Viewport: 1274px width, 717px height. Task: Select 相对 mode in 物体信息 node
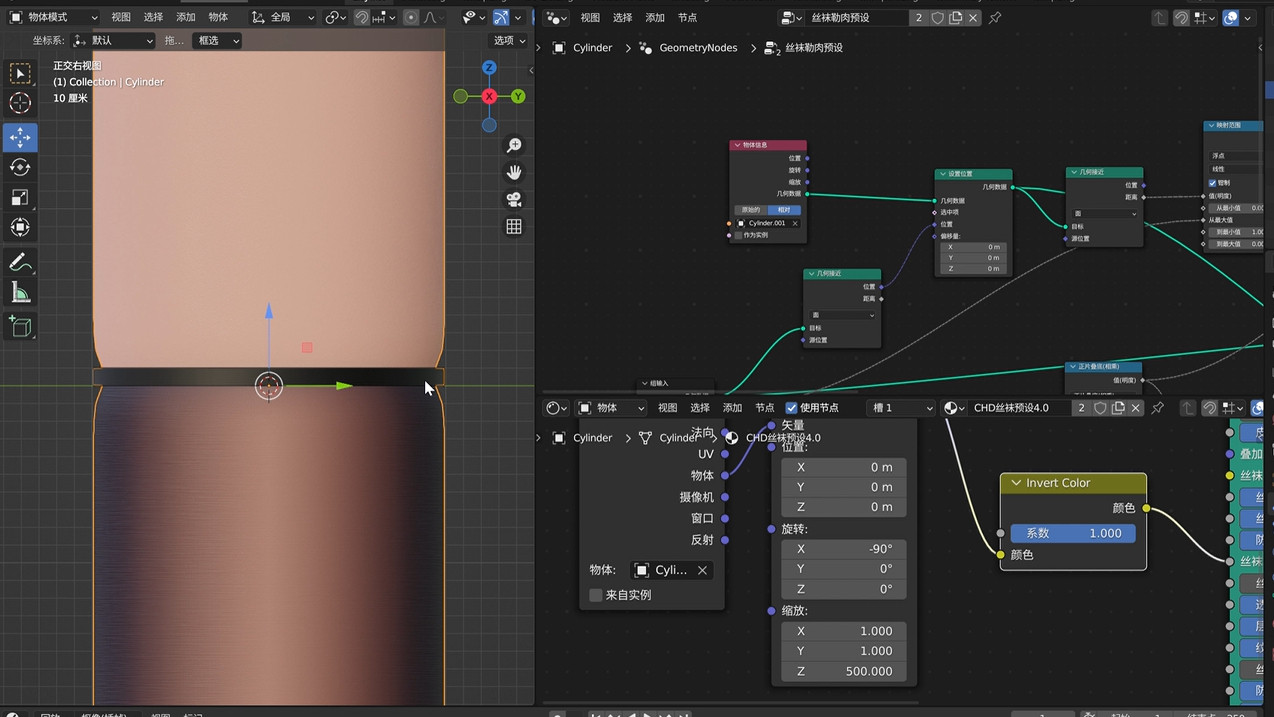[784, 210]
